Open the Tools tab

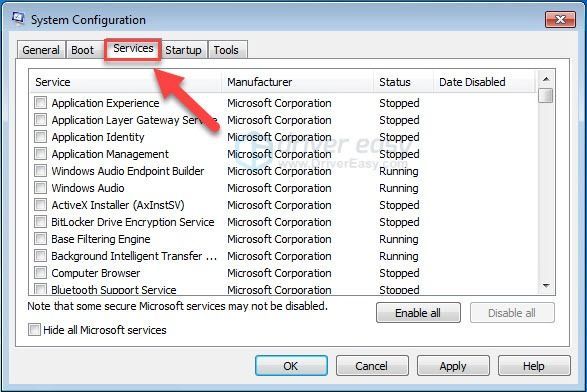tap(227, 50)
